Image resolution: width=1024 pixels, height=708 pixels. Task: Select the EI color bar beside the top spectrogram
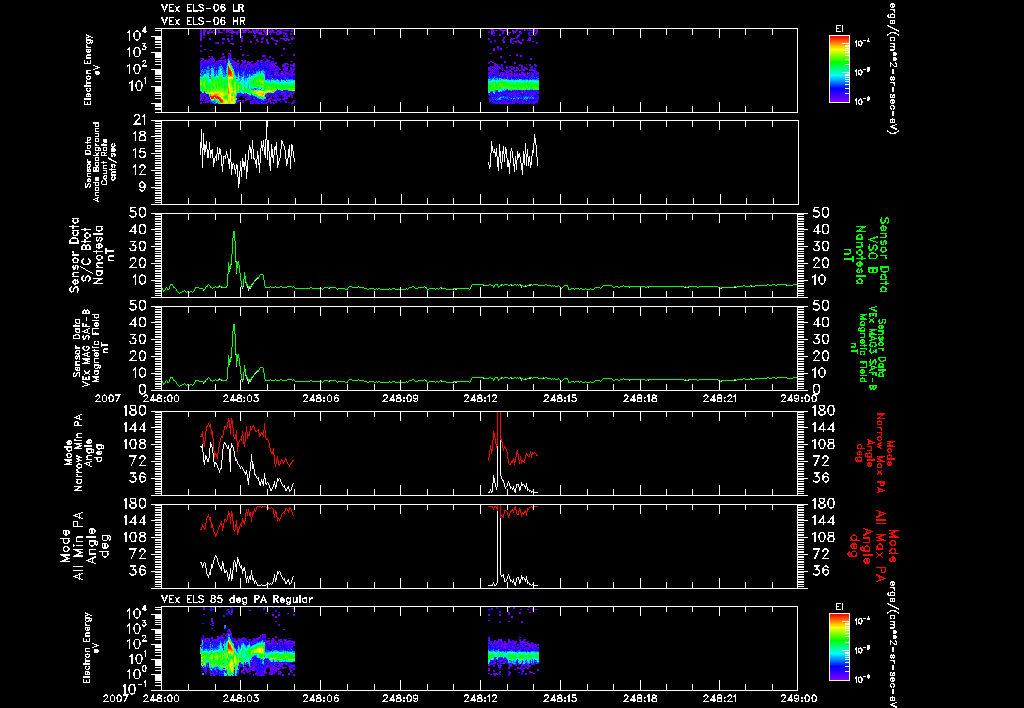coord(839,69)
